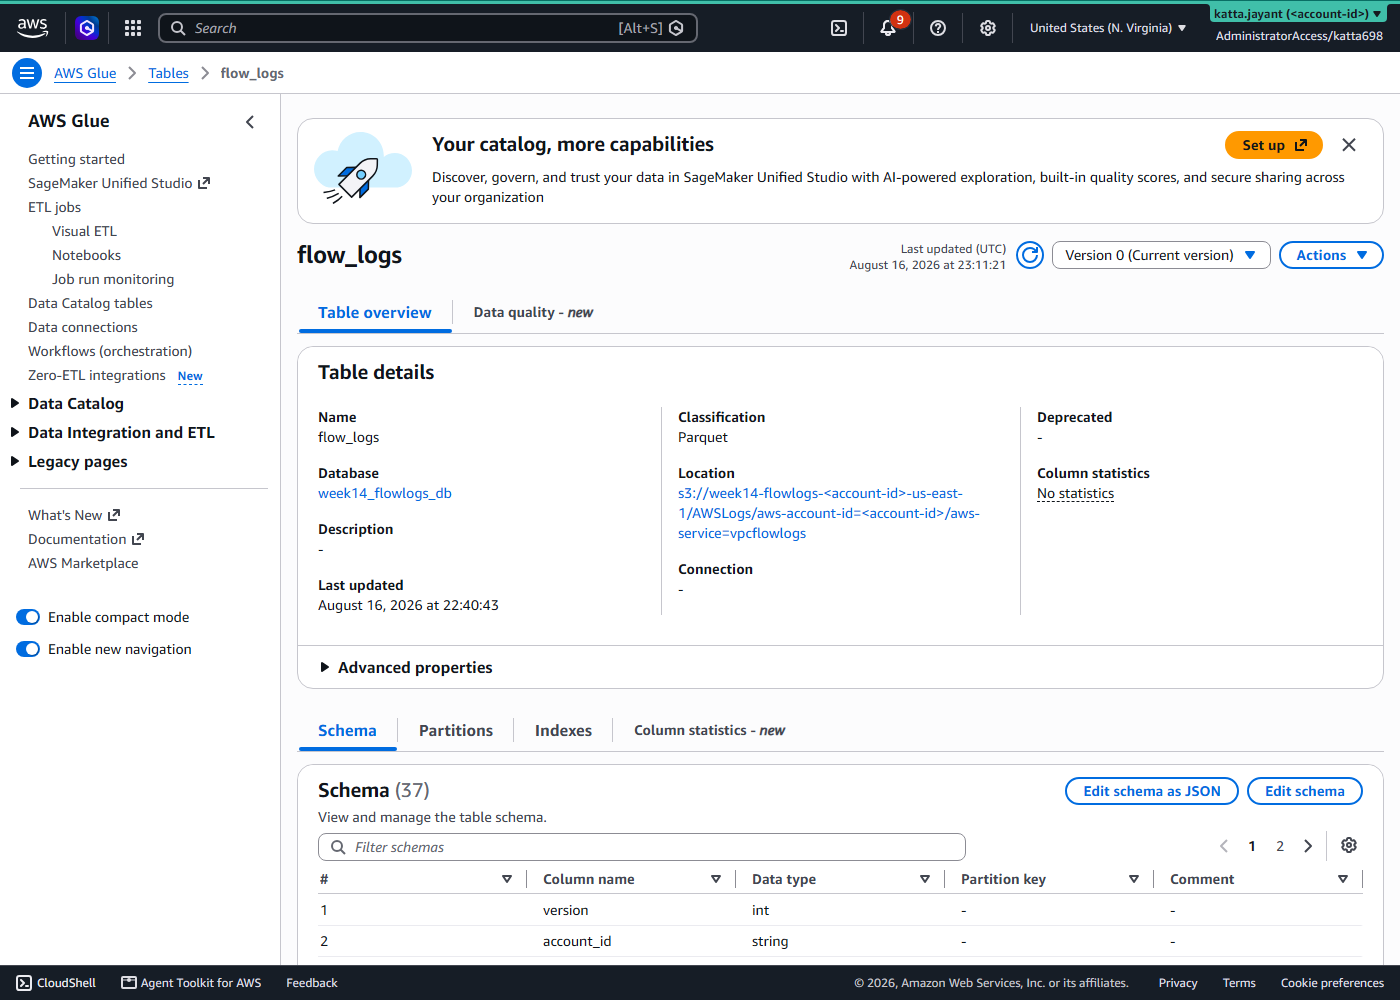1400x1000 pixels.
Task: Open the CloudShell icon in the top bar
Action: [x=839, y=28]
